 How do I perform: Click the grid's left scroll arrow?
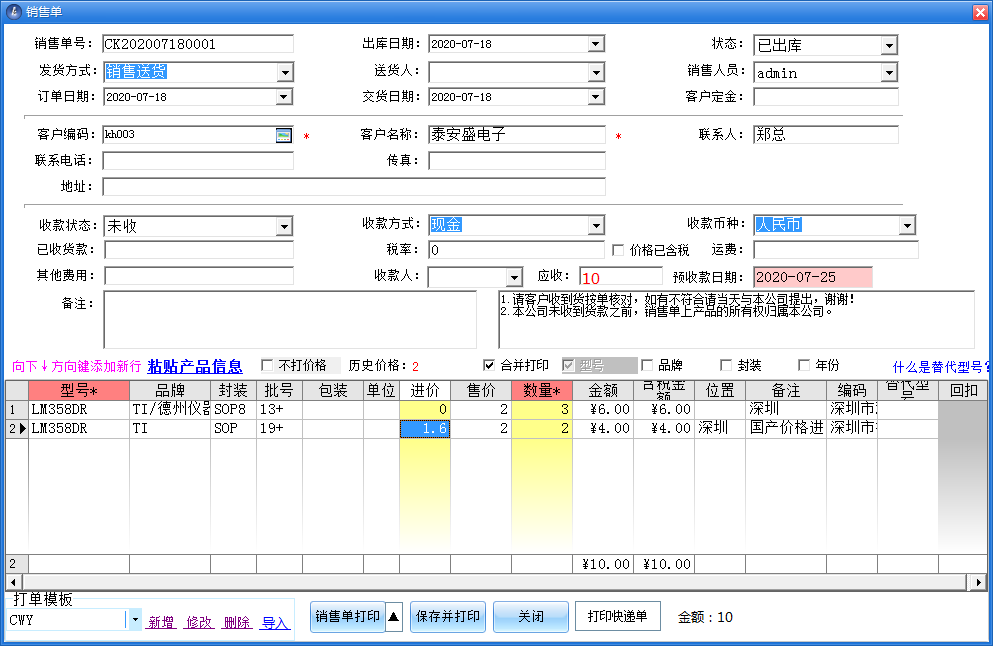pos(13,582)
